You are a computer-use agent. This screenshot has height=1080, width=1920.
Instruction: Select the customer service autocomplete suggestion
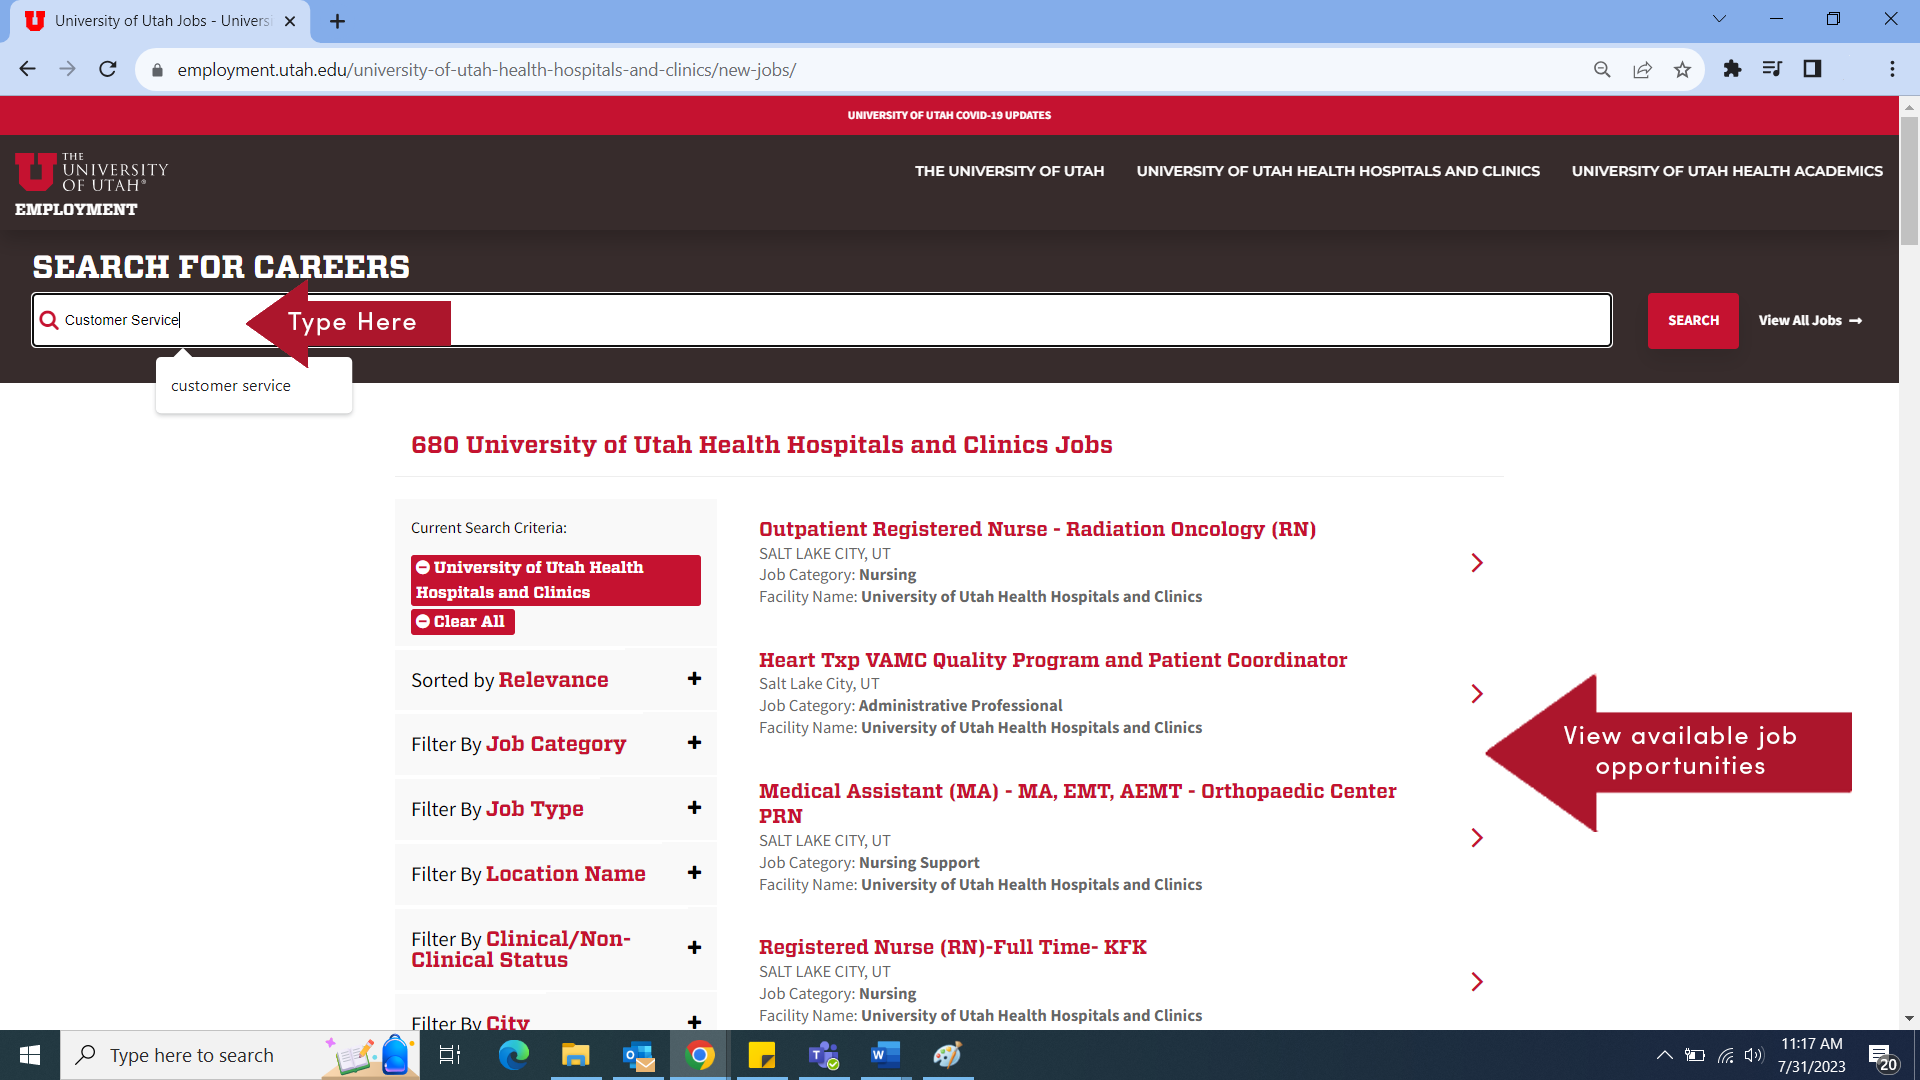point(230,385)
